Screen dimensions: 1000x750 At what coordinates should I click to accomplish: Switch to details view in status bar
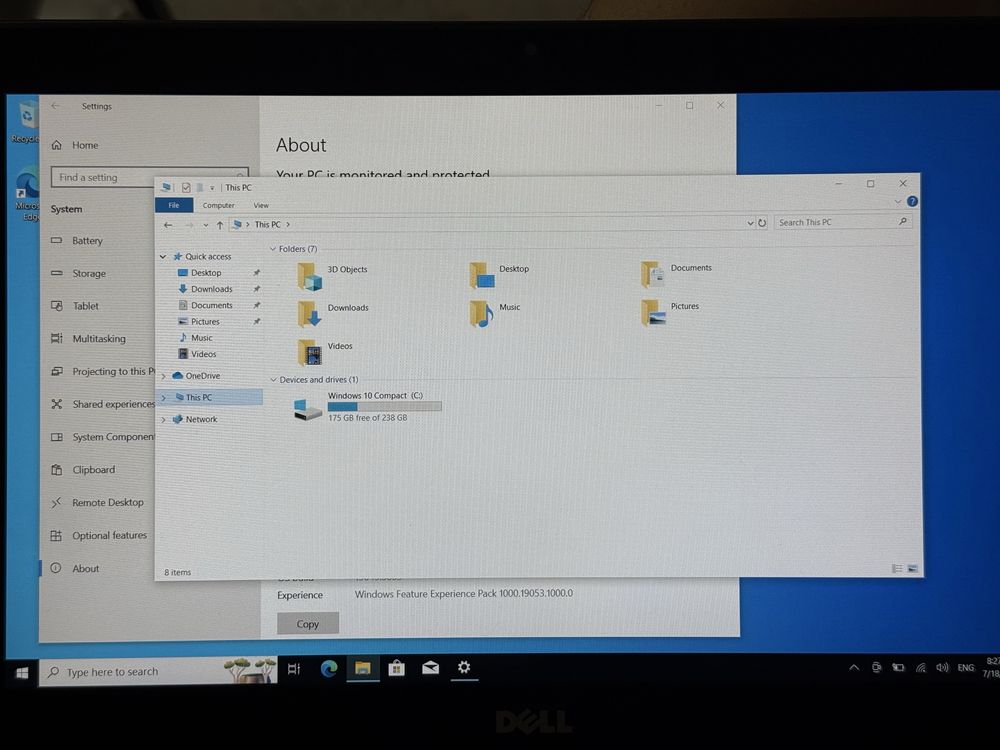tap(897, 568)
